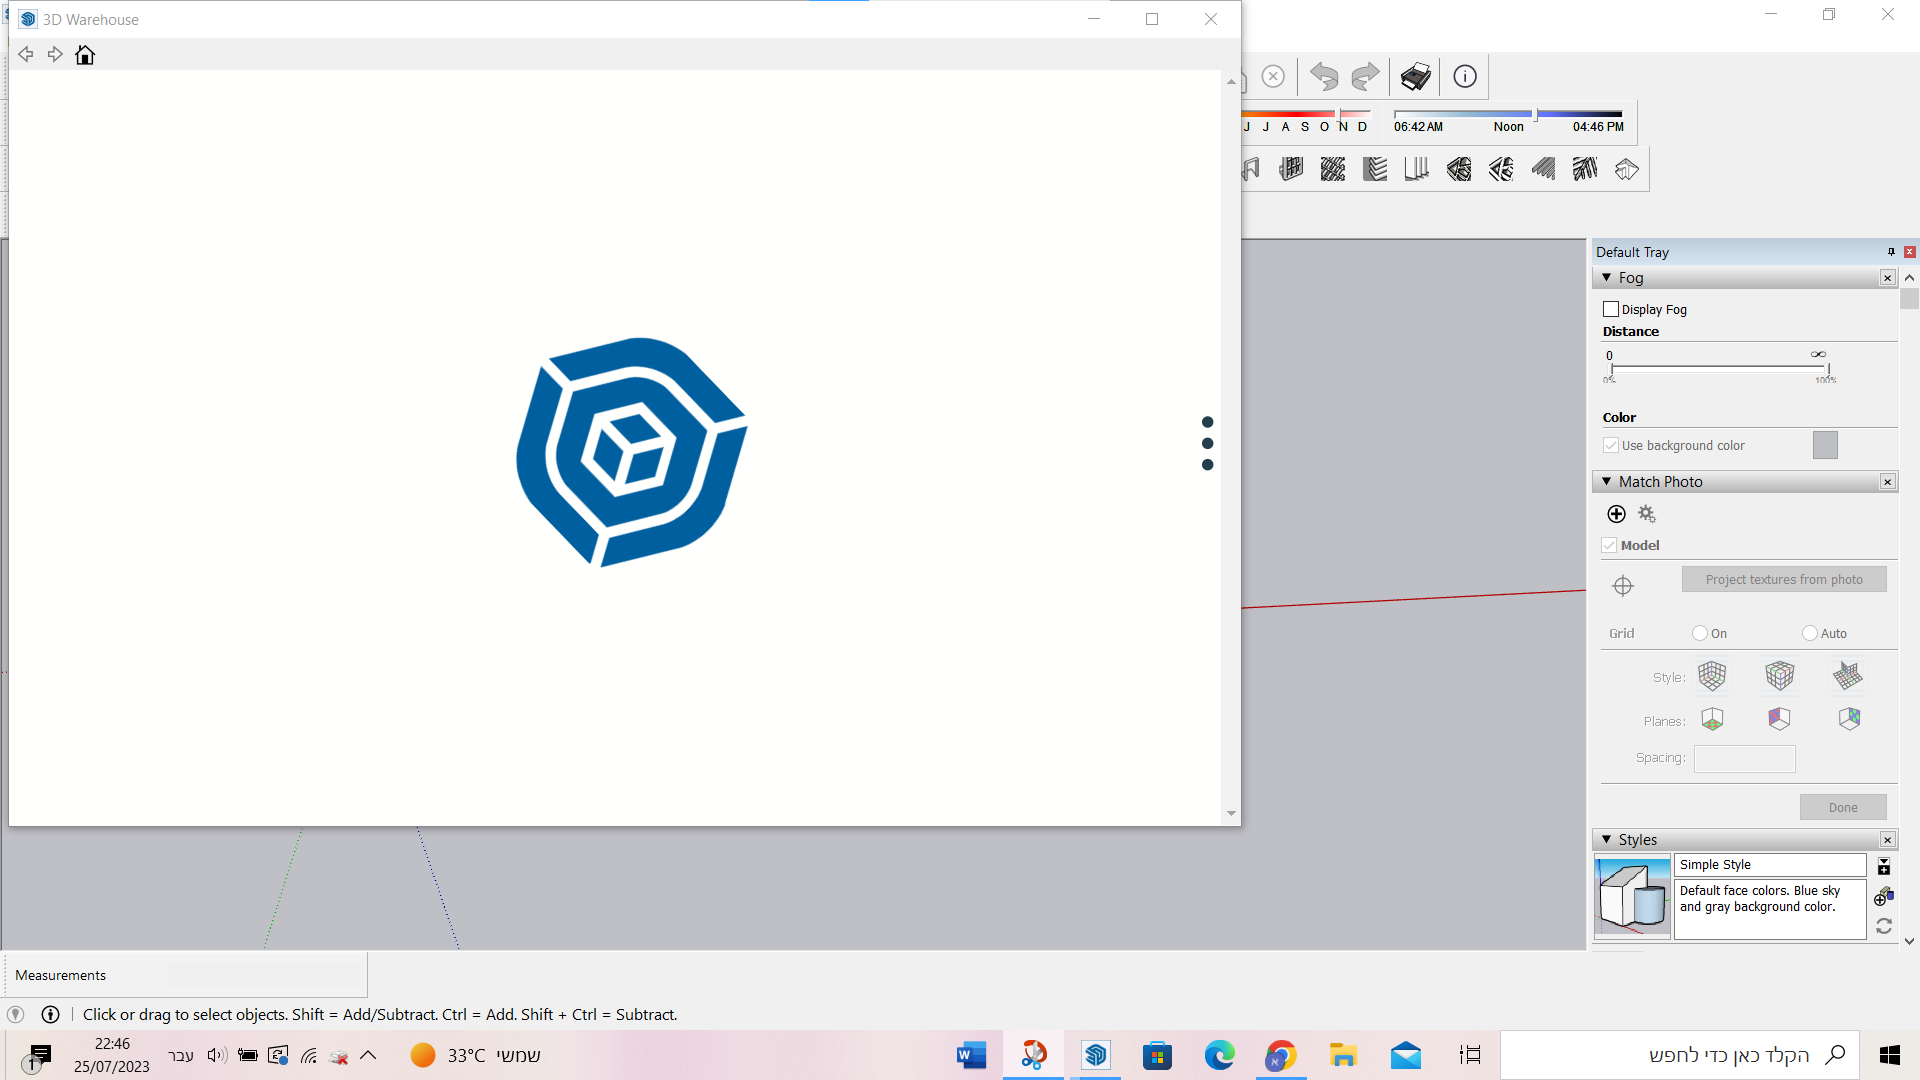
Task: Click the Simple Style name field
Action: [x=1769, y=865]
